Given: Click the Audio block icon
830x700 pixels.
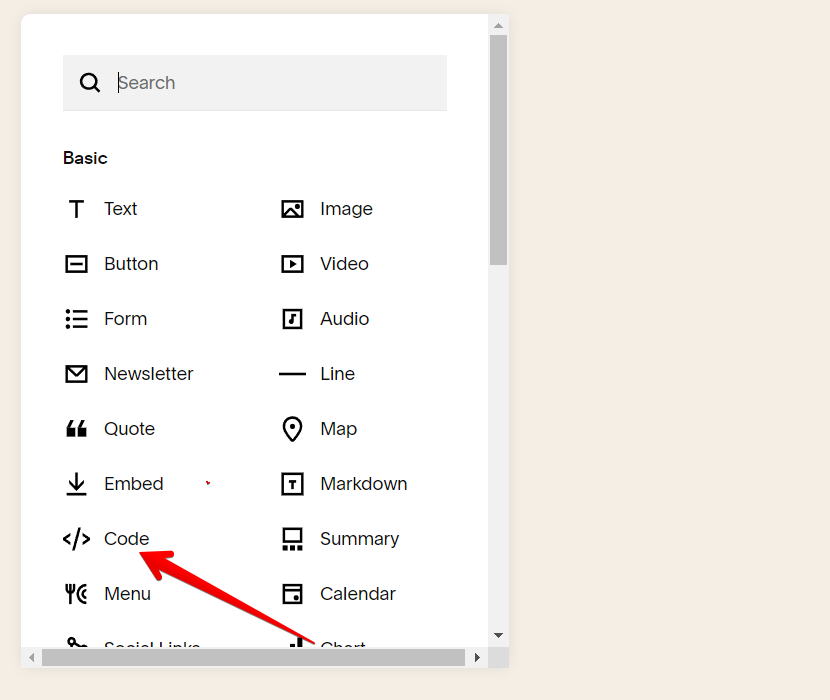Looking at the screenshot, I should click(292, 319).
